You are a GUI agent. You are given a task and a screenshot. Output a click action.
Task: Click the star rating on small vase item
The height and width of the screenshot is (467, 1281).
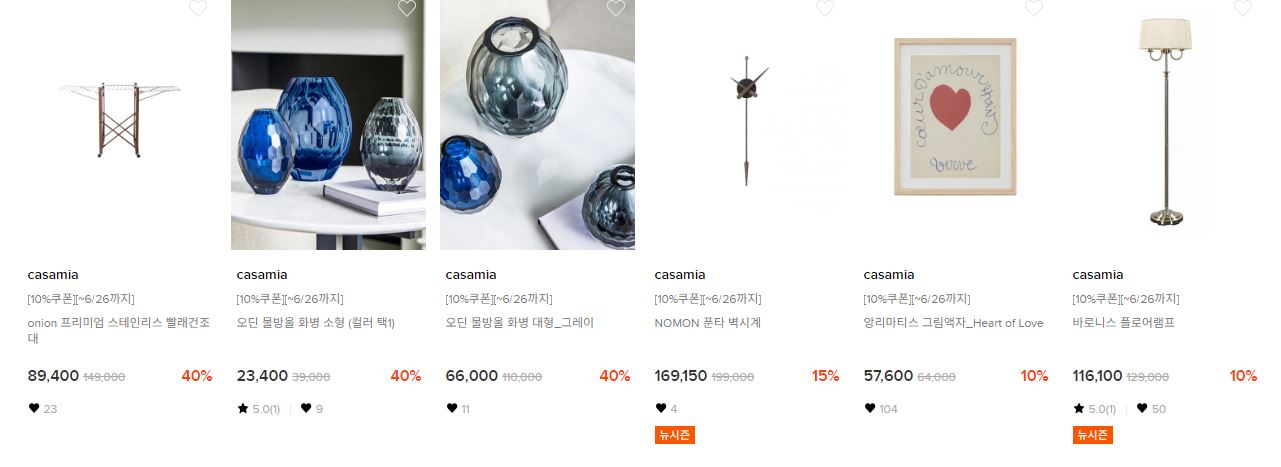point(258,408)
